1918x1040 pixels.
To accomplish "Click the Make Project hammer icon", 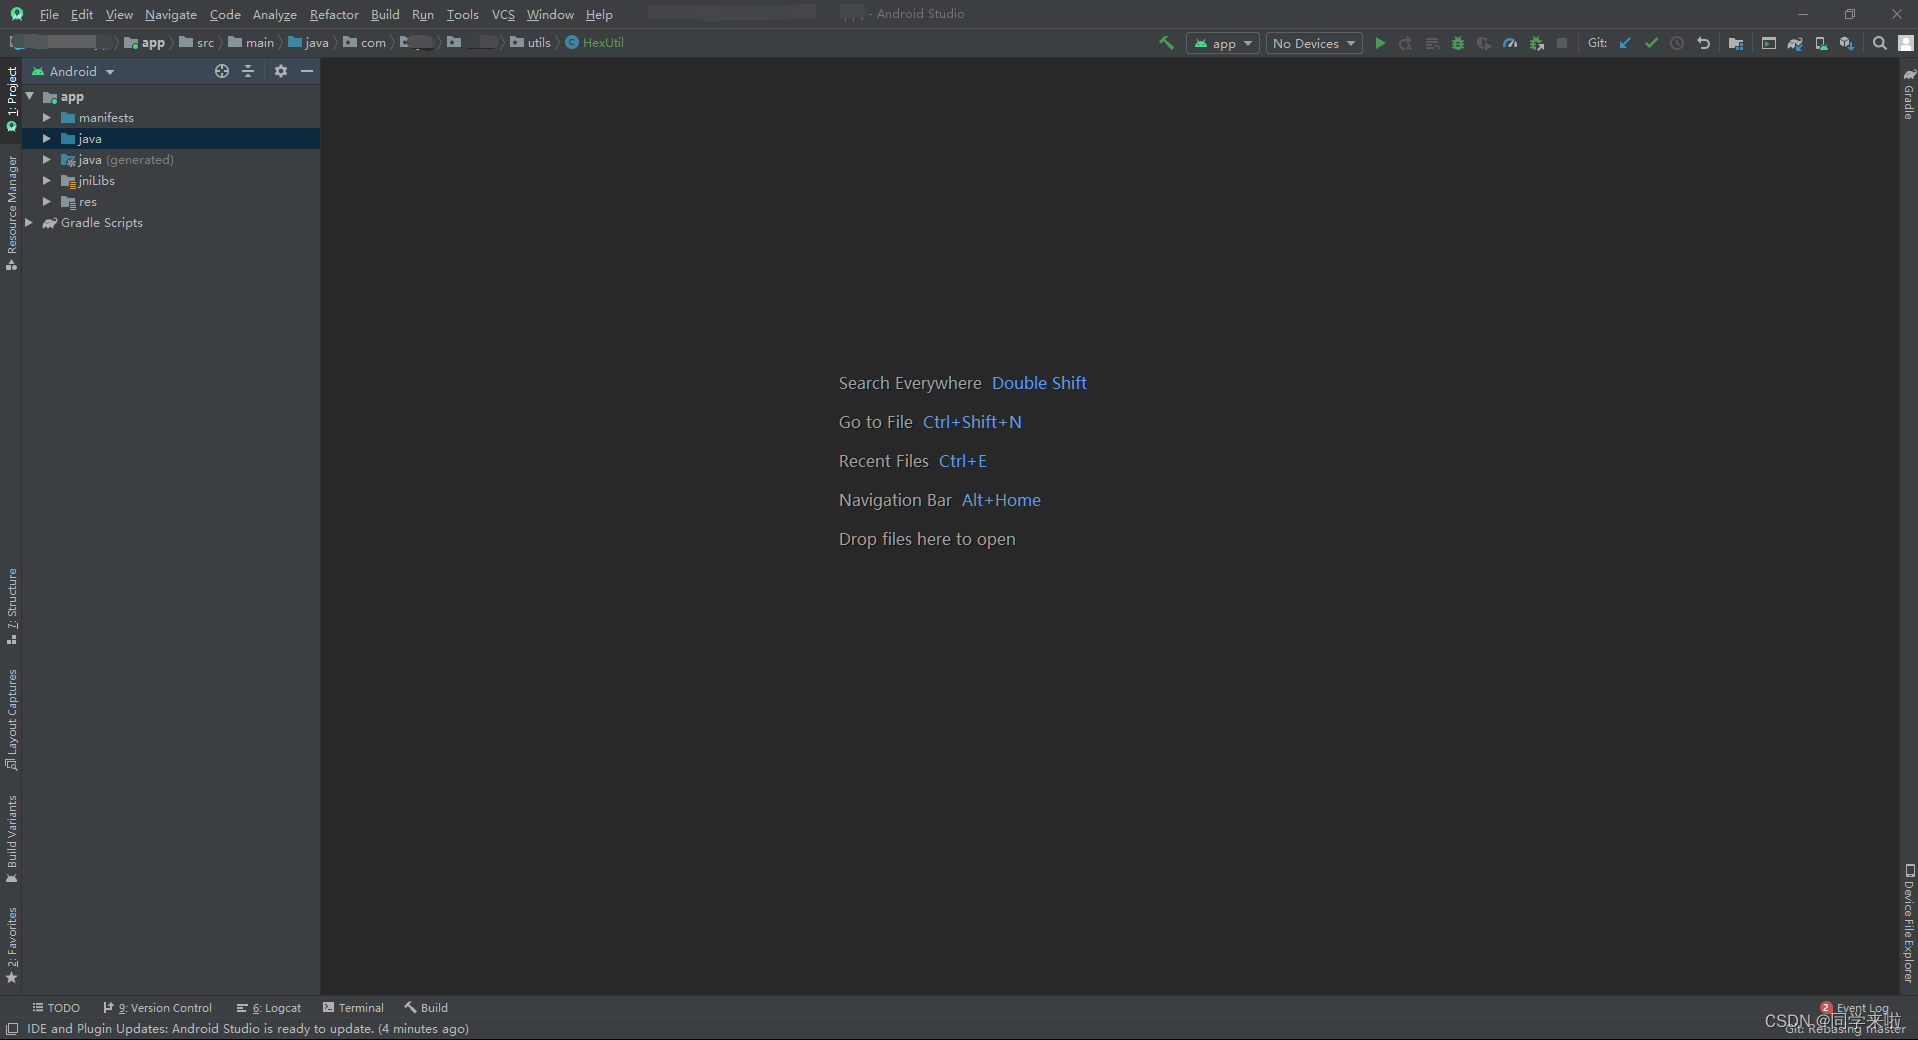I will (x=1166, y=43).
